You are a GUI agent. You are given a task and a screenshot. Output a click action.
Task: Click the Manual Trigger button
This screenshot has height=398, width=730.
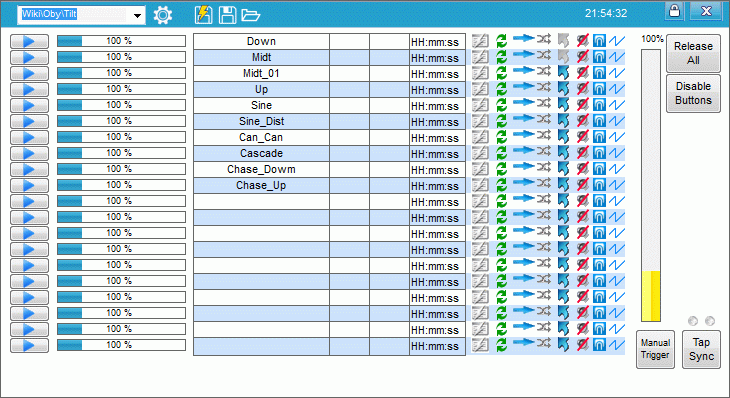pyautogui.click(x=655, y=349)
